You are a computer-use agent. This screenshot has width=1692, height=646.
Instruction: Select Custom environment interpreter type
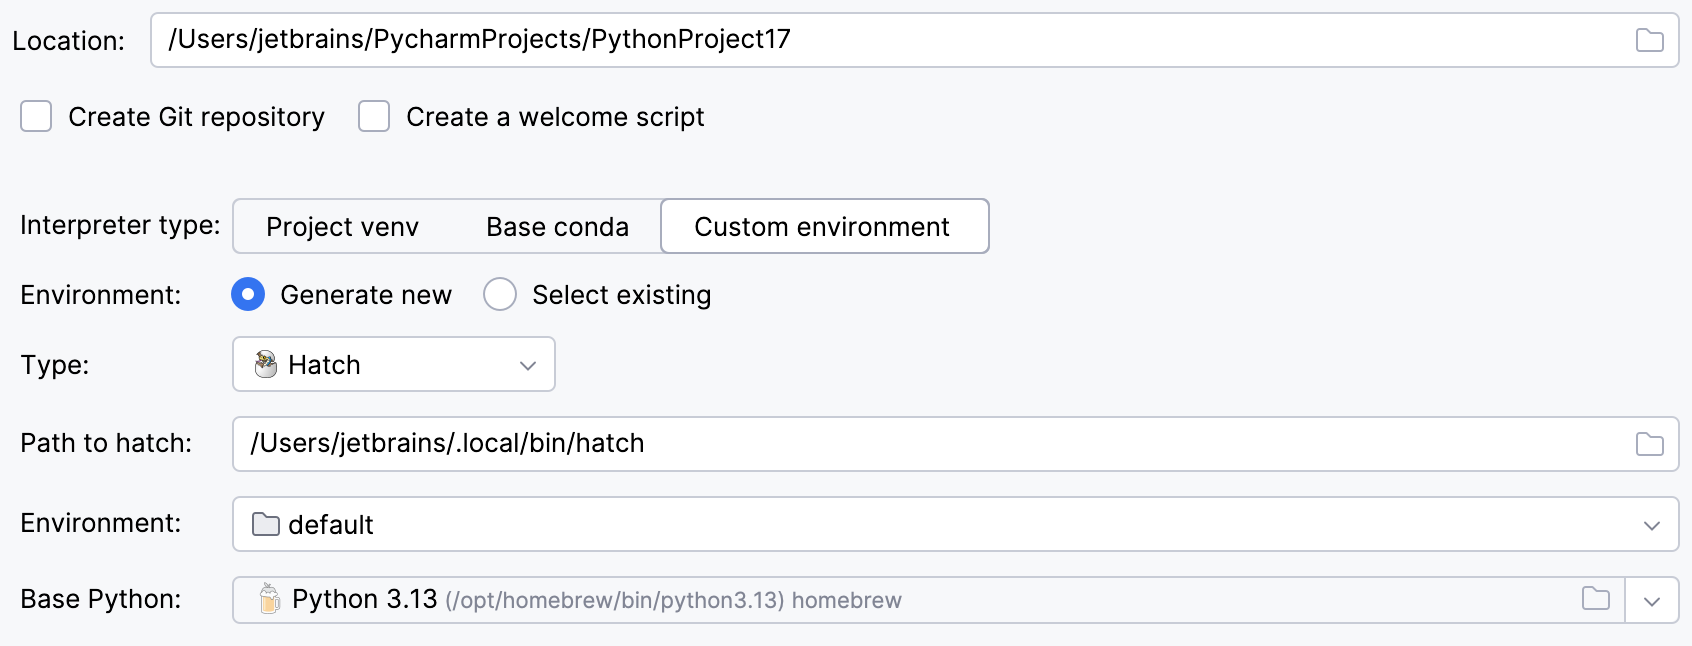(822, 227)
